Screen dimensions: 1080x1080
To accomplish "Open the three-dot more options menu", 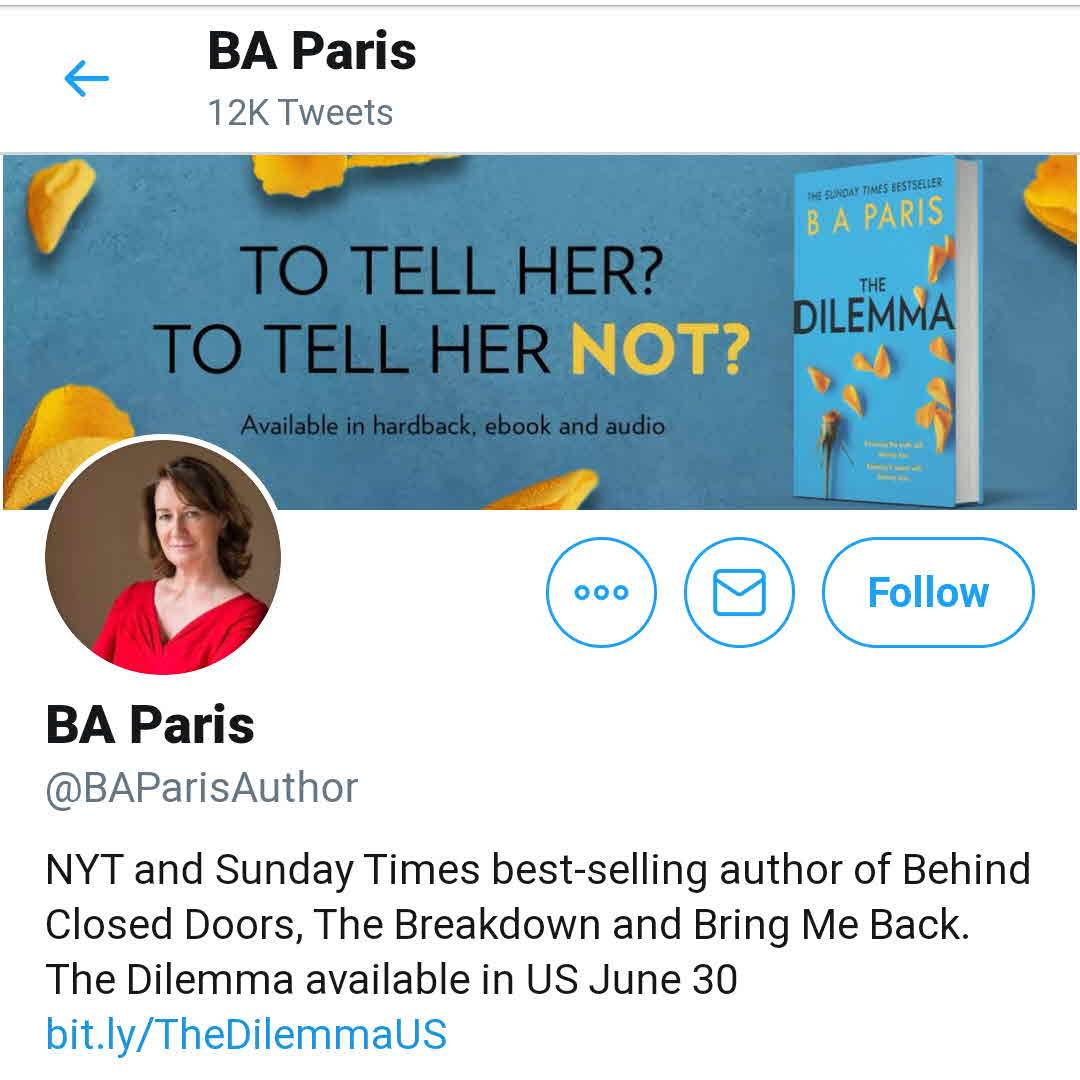I will point(601,592).
